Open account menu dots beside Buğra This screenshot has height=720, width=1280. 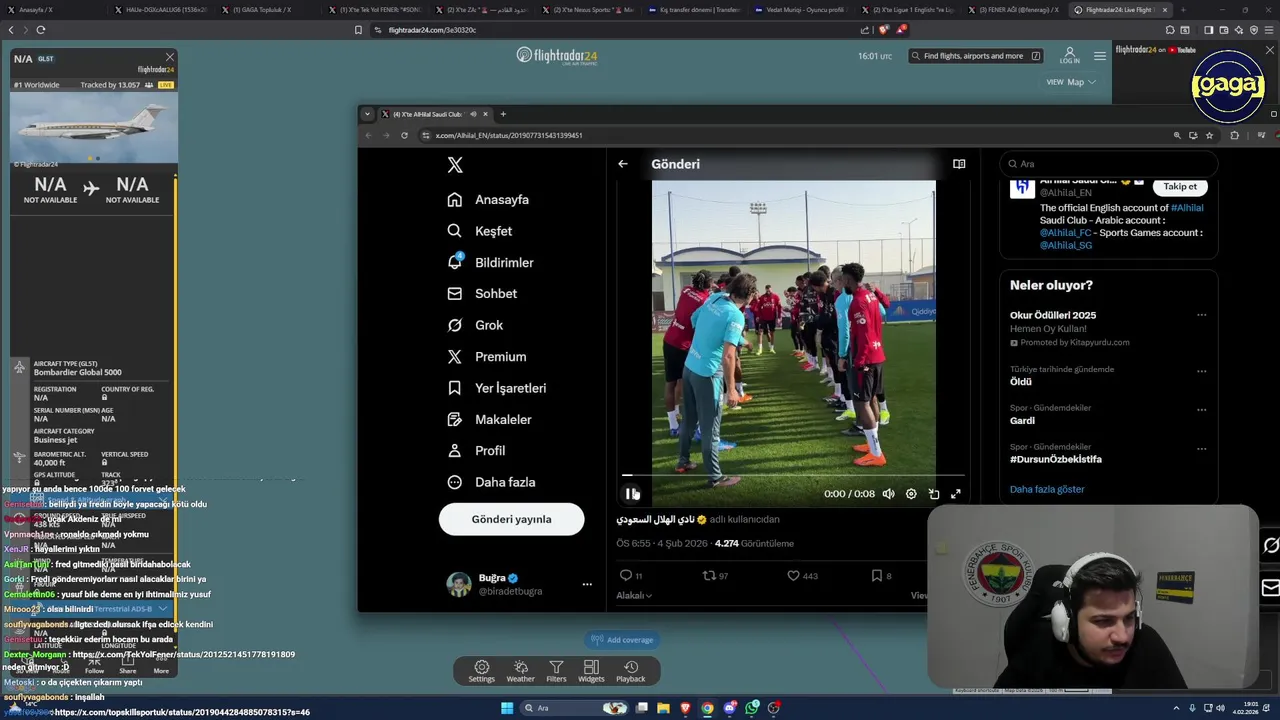point(587,584)
